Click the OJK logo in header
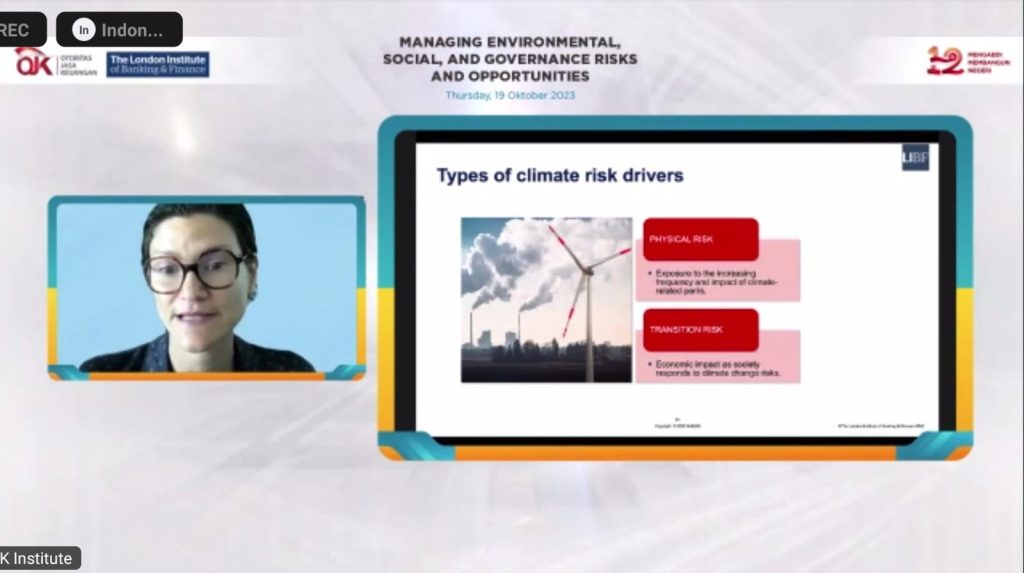1024x573 pixels. pos(35,63)
